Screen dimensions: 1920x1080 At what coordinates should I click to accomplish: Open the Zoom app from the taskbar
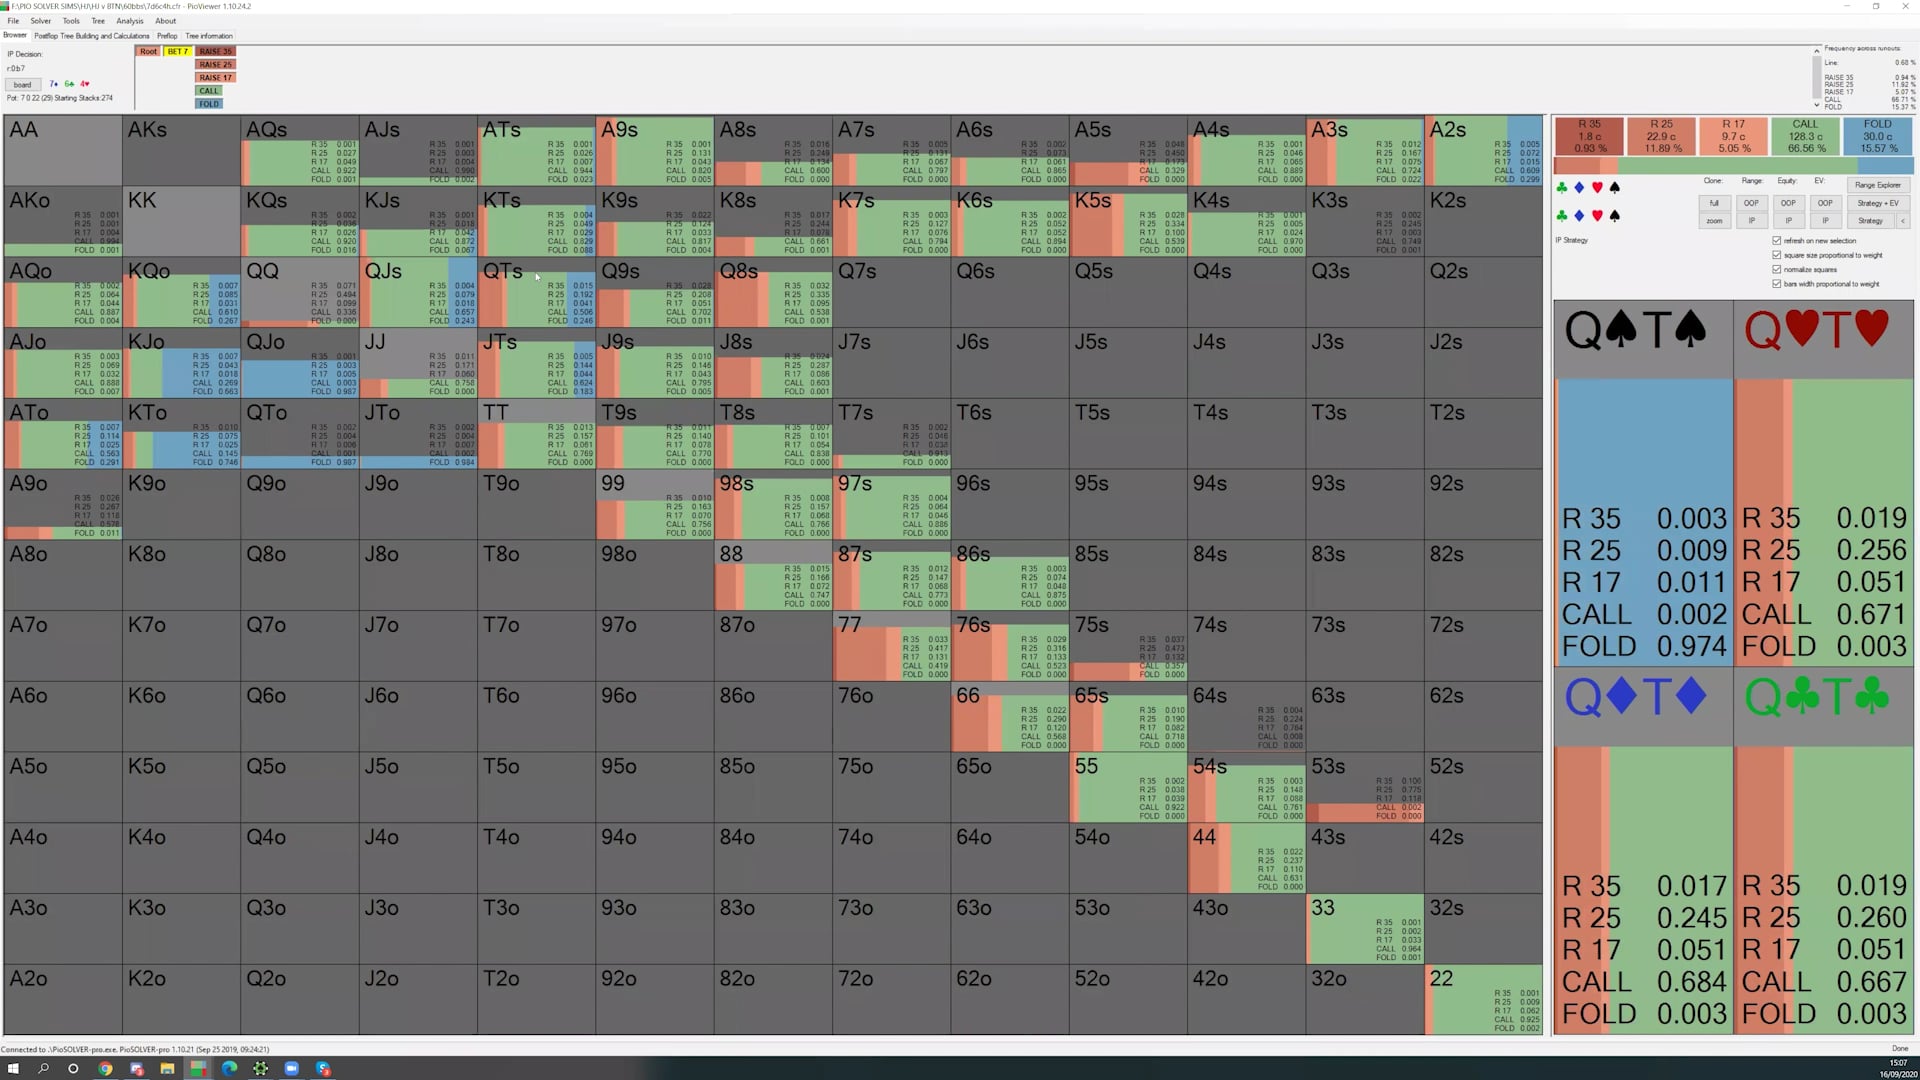(292, 1069)
